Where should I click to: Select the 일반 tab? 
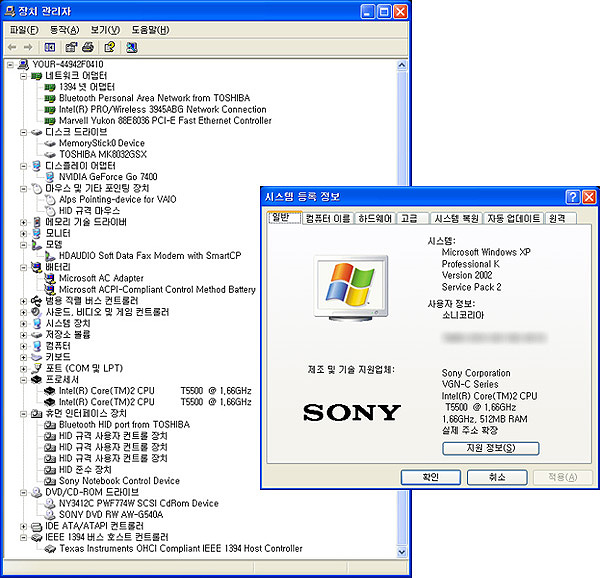[285, 217]
